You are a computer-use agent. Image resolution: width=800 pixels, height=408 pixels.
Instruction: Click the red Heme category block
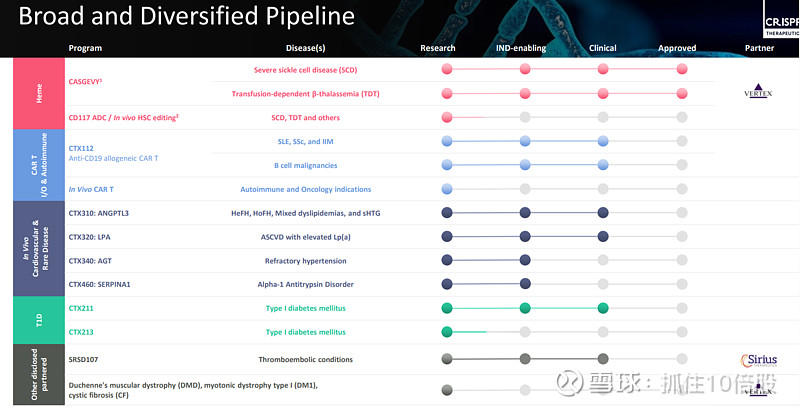point(42,93)
